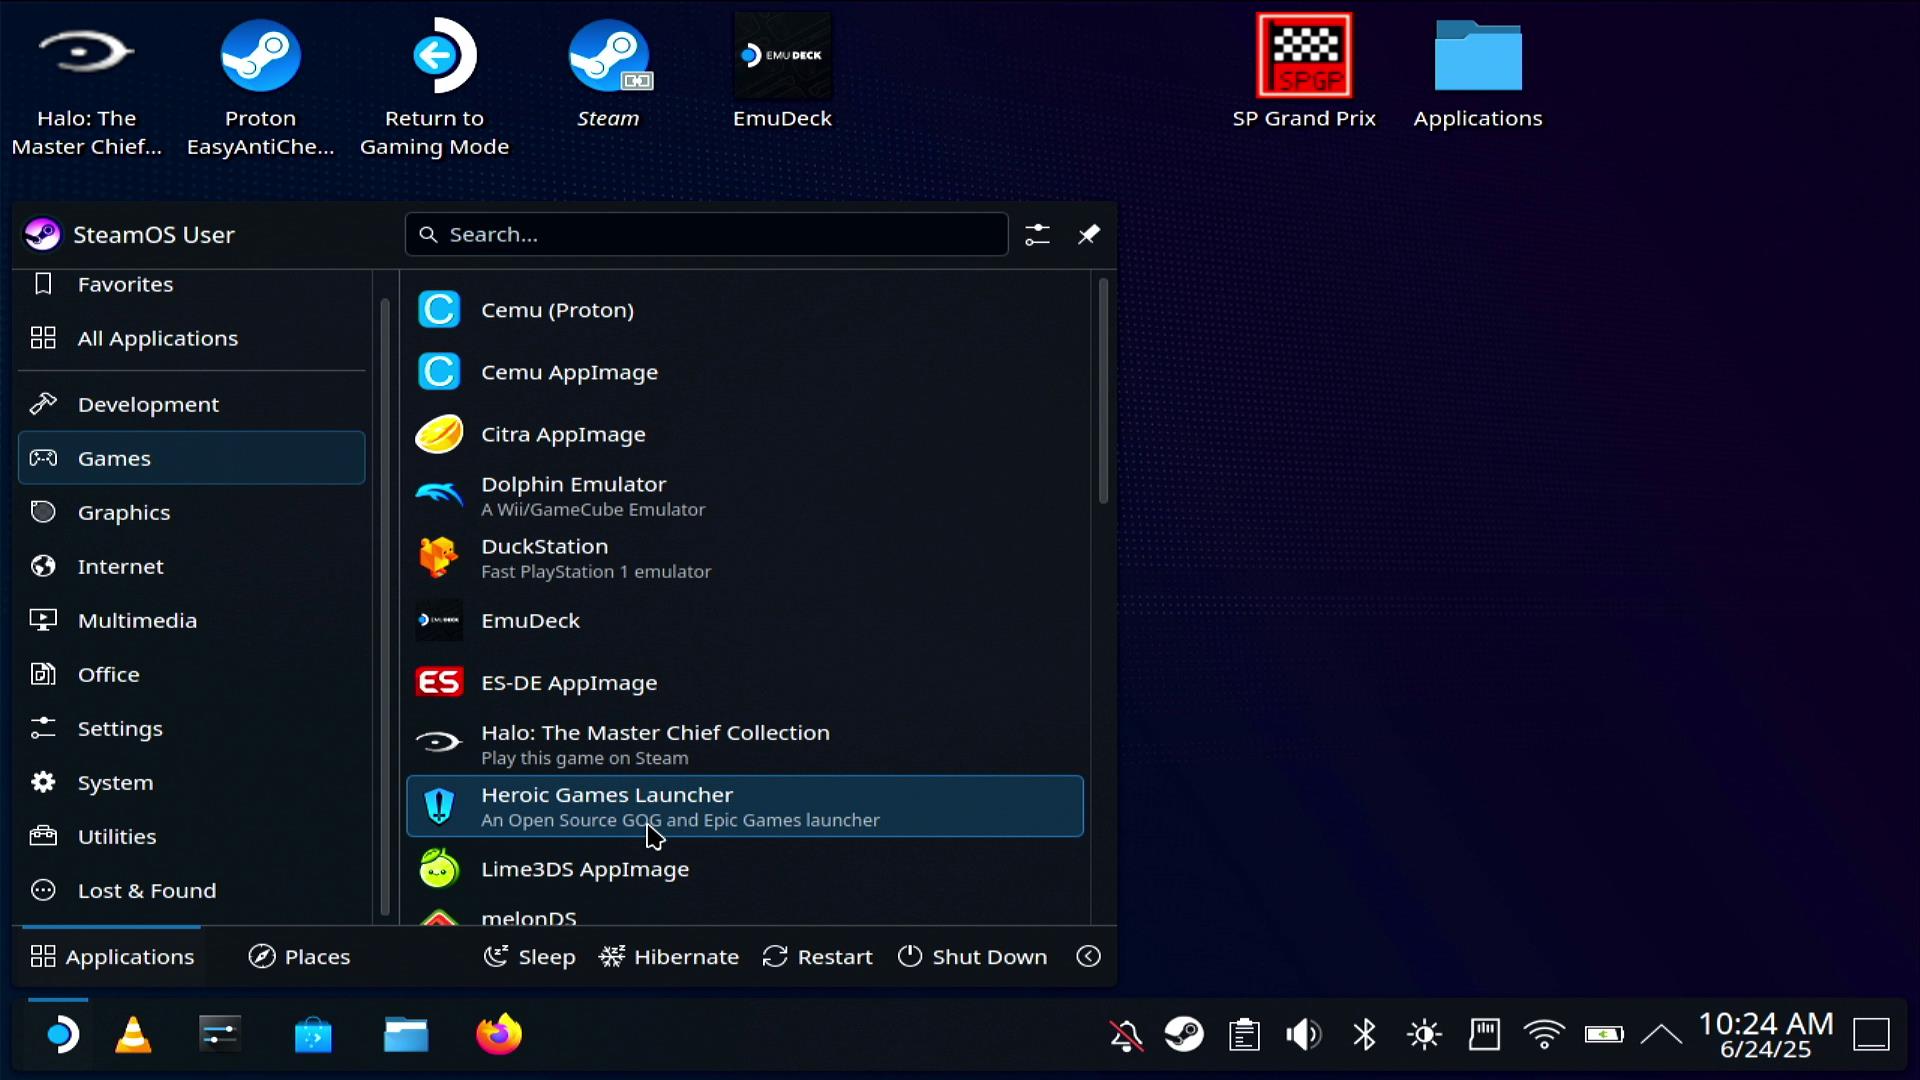Click the application search field
1920x1080 pixels.
coord(706,234)
